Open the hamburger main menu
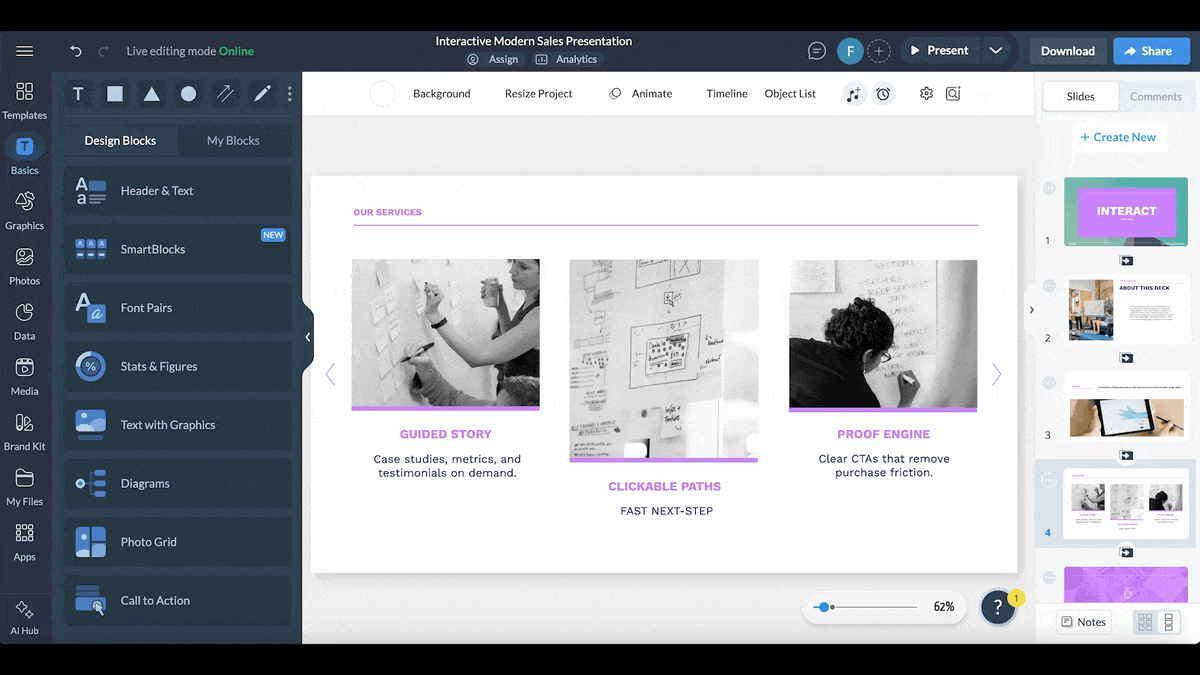Viewport: 1200px width, 675px height. click(x=24, y=51)
